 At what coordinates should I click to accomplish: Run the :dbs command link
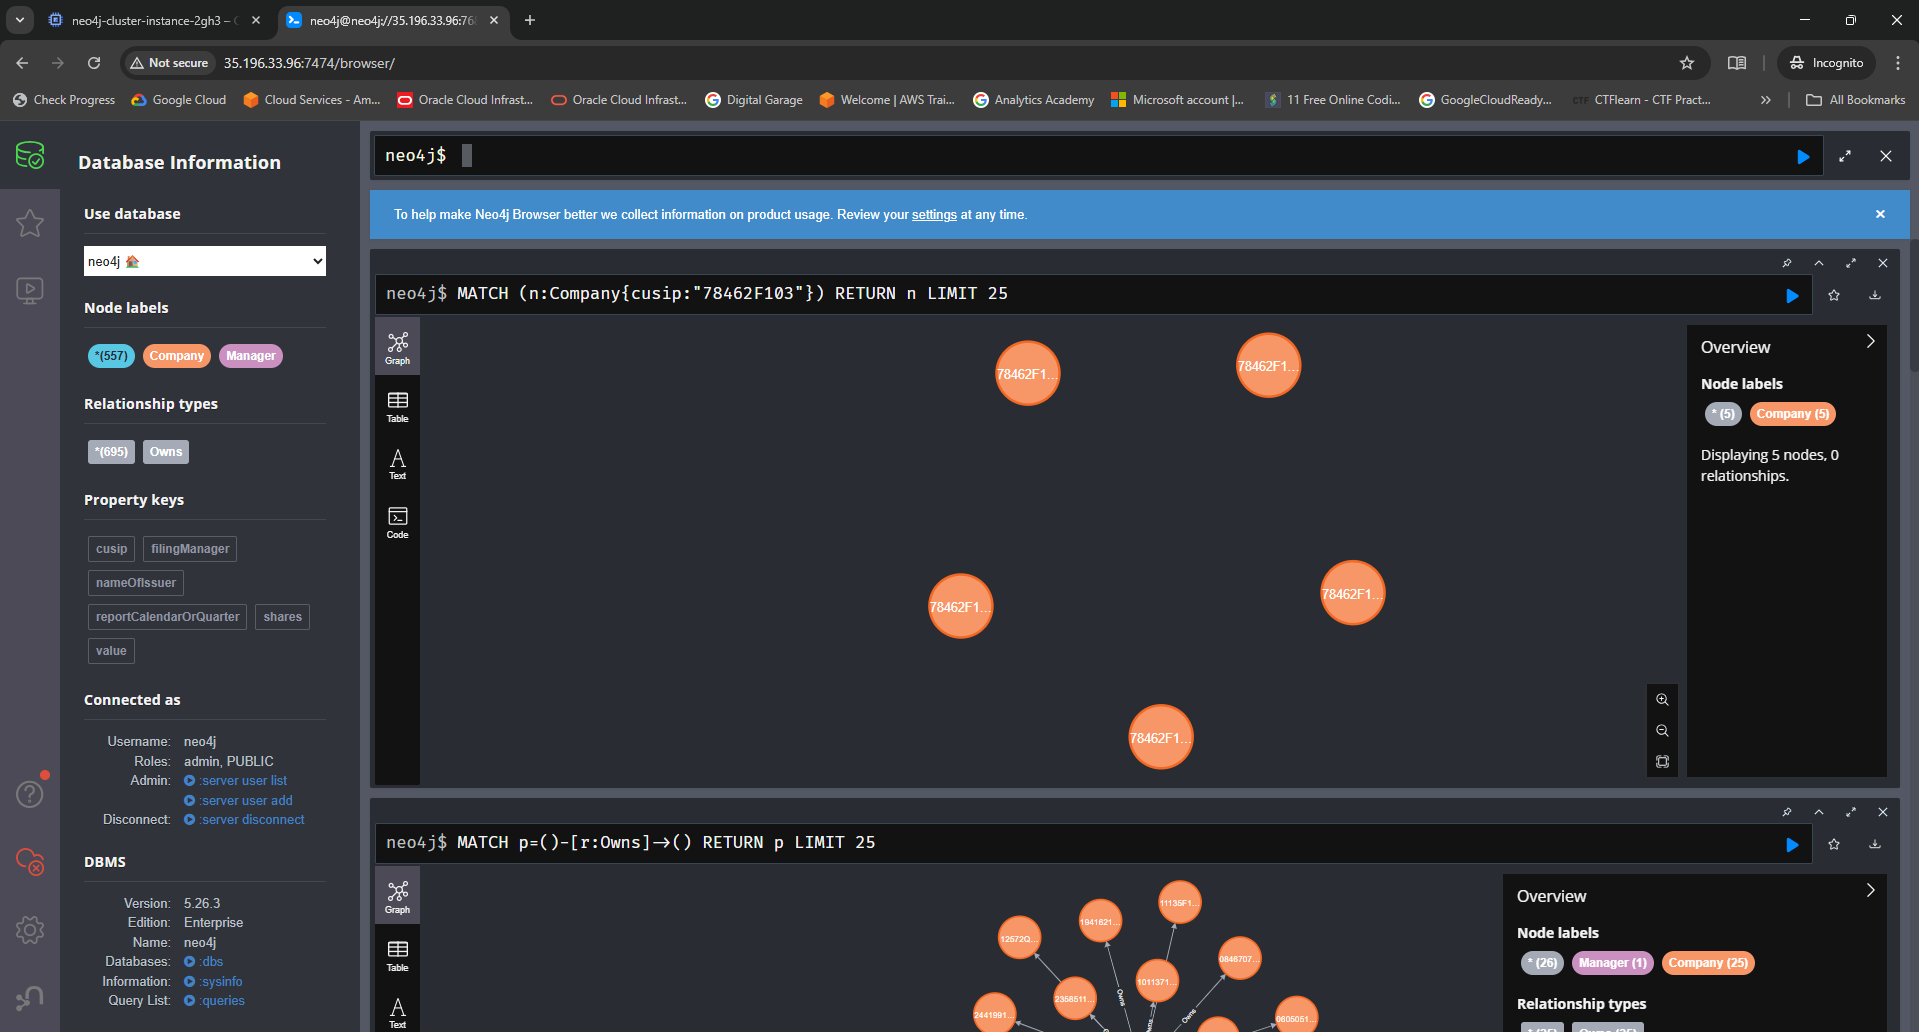[x=204, y=962]
